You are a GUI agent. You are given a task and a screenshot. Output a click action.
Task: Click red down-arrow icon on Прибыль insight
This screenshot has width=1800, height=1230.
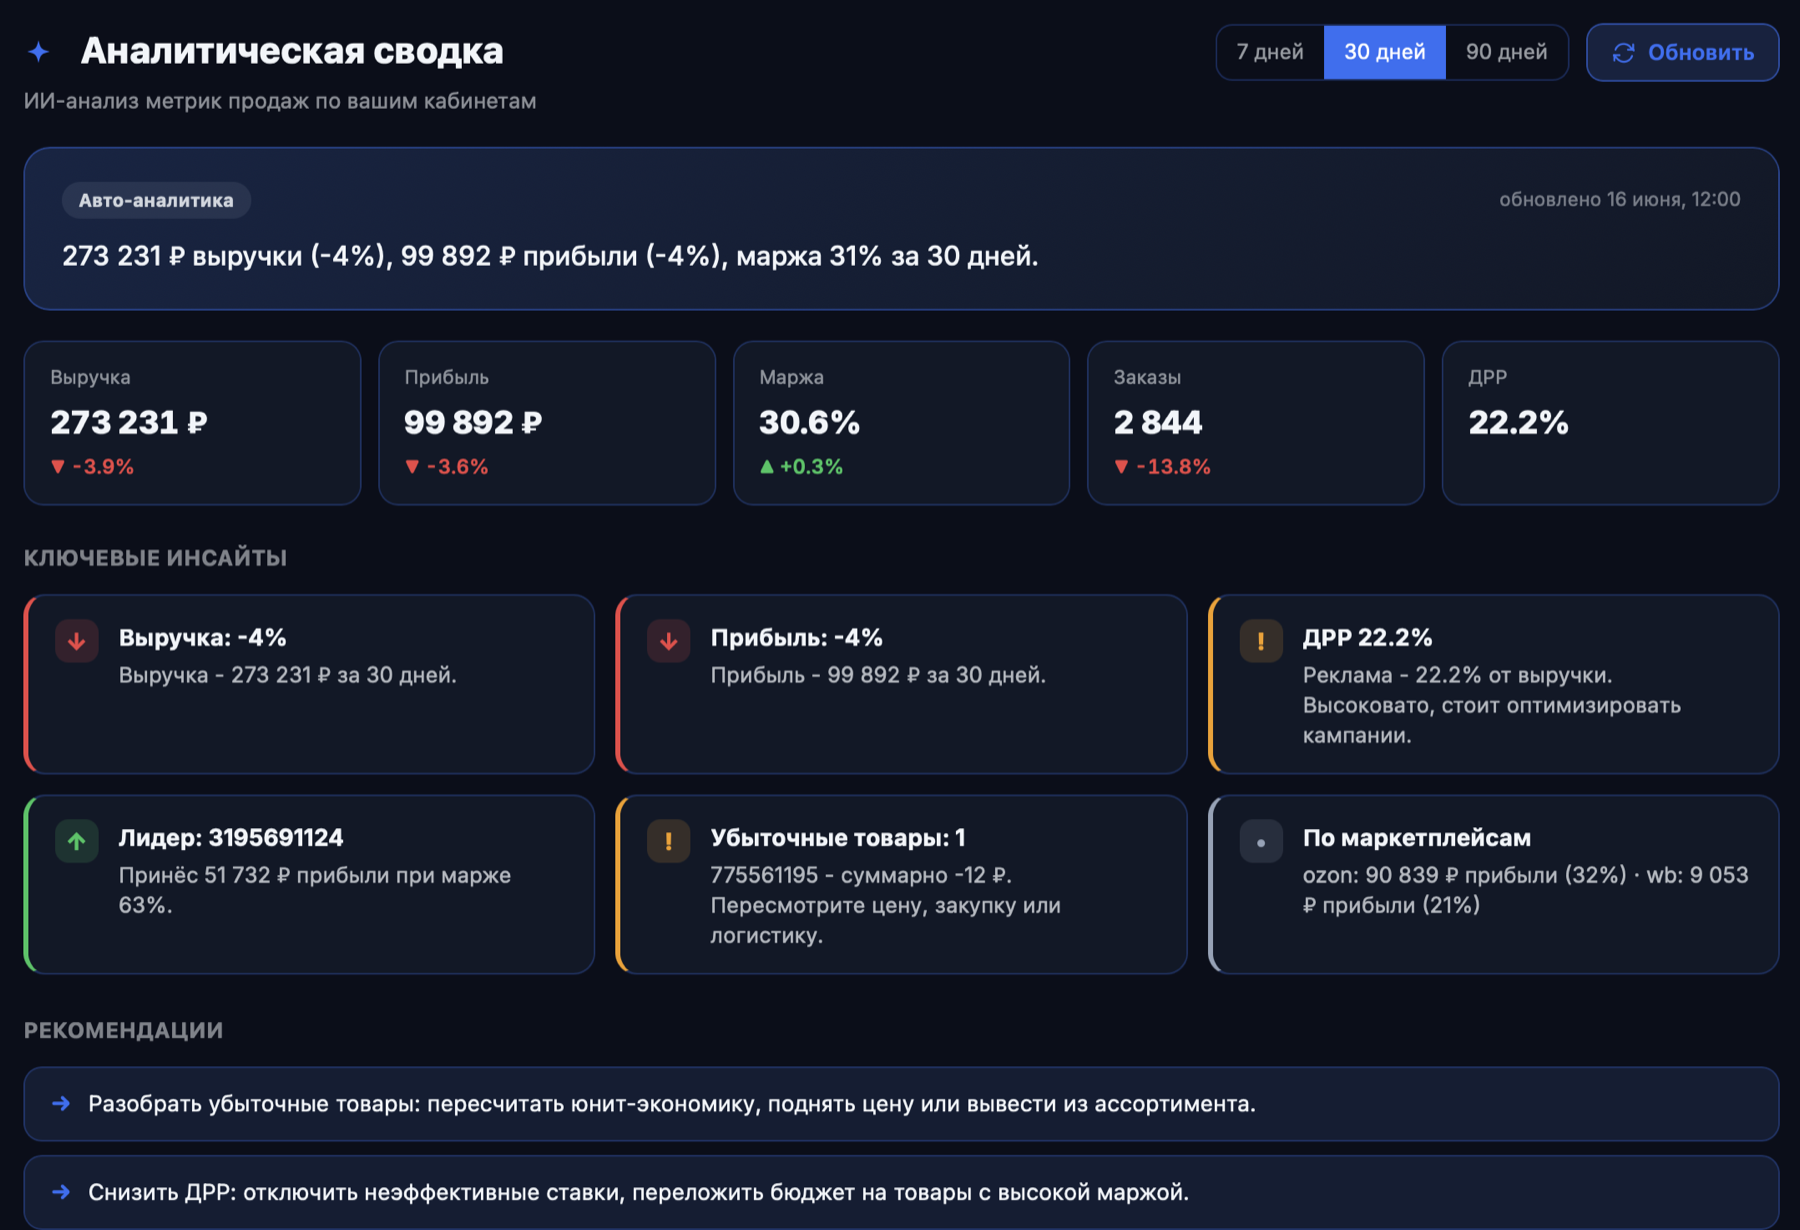tap(669, 641)
